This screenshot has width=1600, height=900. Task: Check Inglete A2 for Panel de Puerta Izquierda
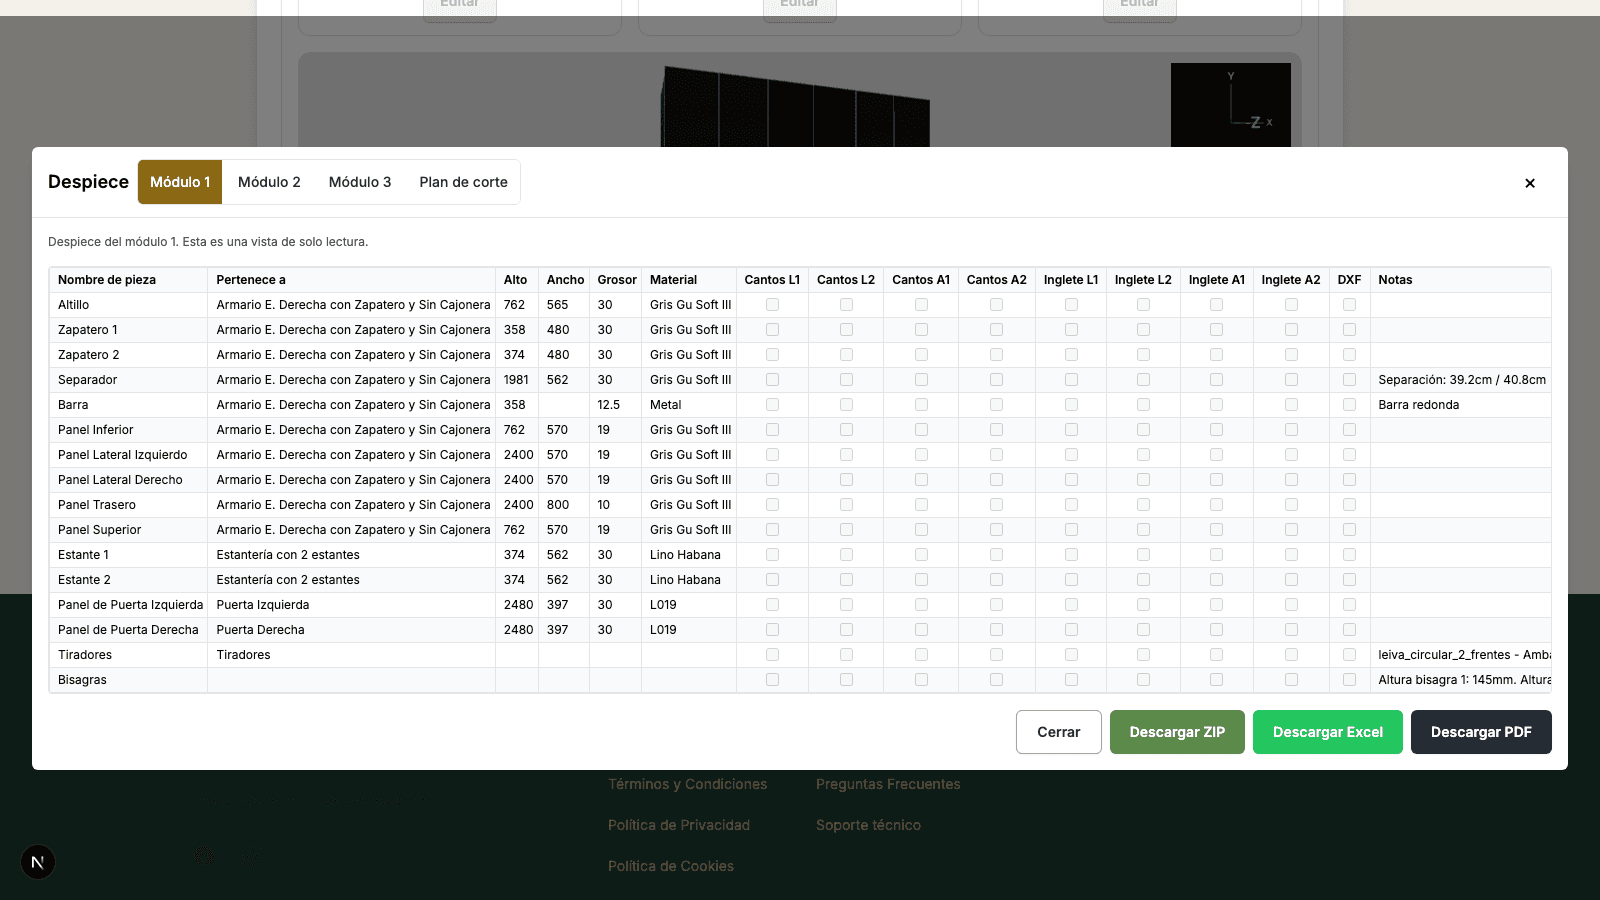pyautogui.click(x=1291, y=605)
